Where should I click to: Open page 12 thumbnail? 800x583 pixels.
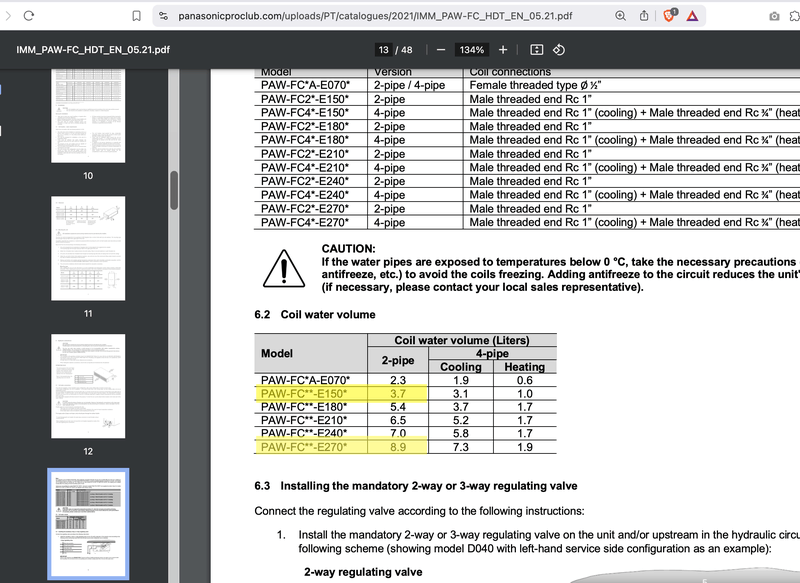[x=88, y=386]
